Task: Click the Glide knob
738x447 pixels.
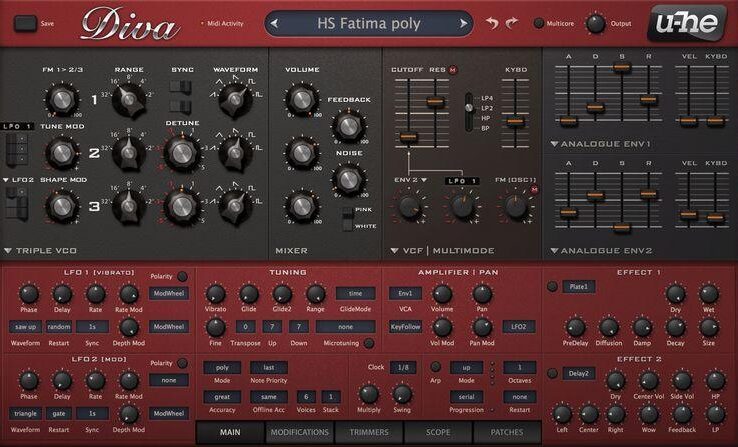Action: coord(249,294)
